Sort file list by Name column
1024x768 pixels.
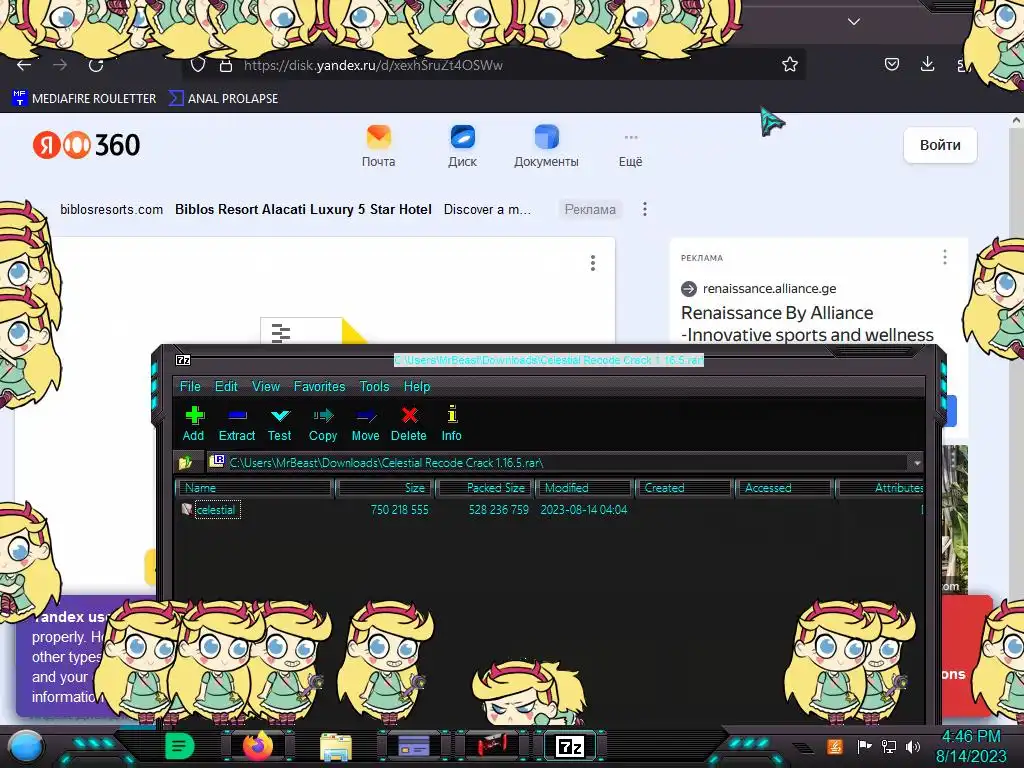[255, 488]
